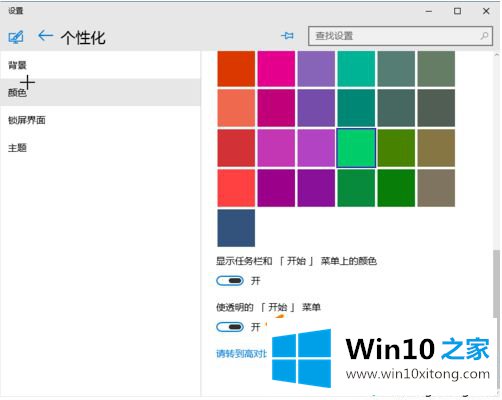Click the scrollbar up arrow at top right
This screenshot has width=502, height=400.
coord(497,55)
